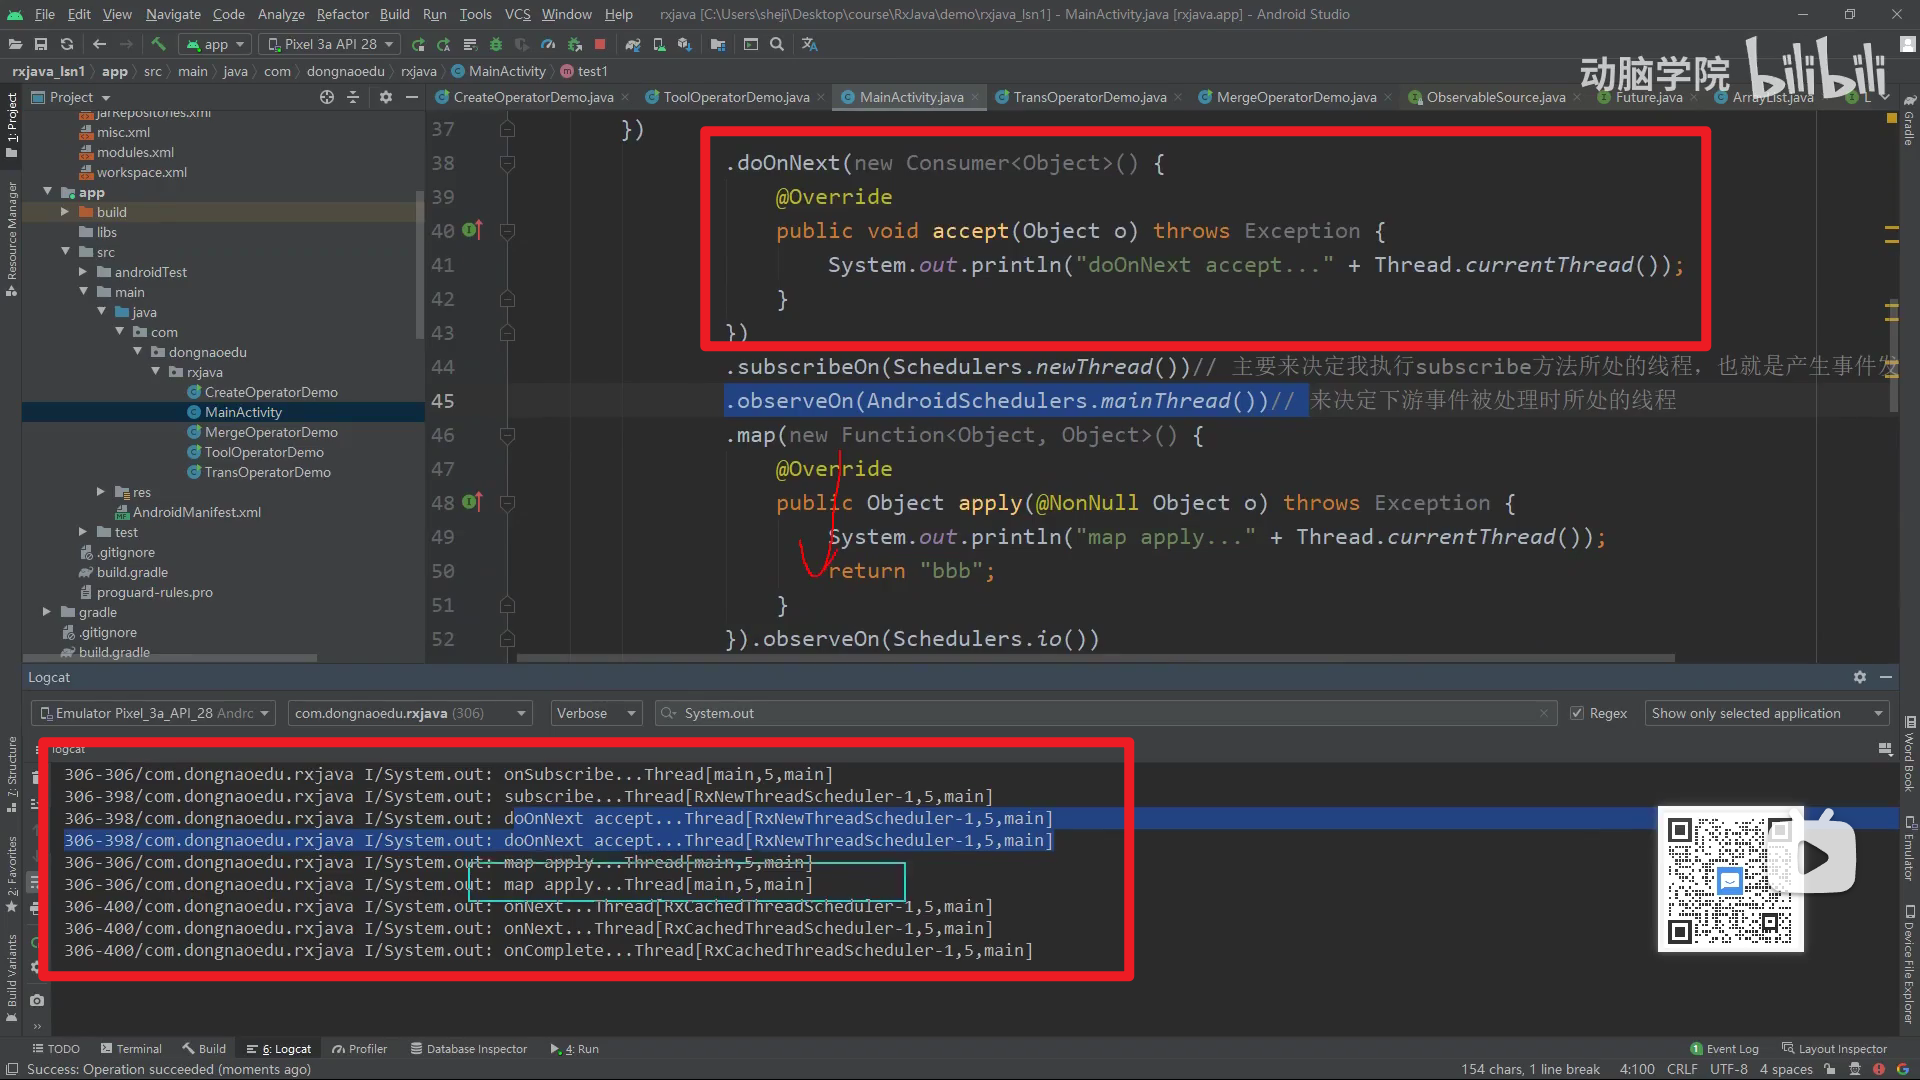1920x1080 pixels.
Task: Switch to CreateOperatorDemo.java tab
Action: click(533, 97)
